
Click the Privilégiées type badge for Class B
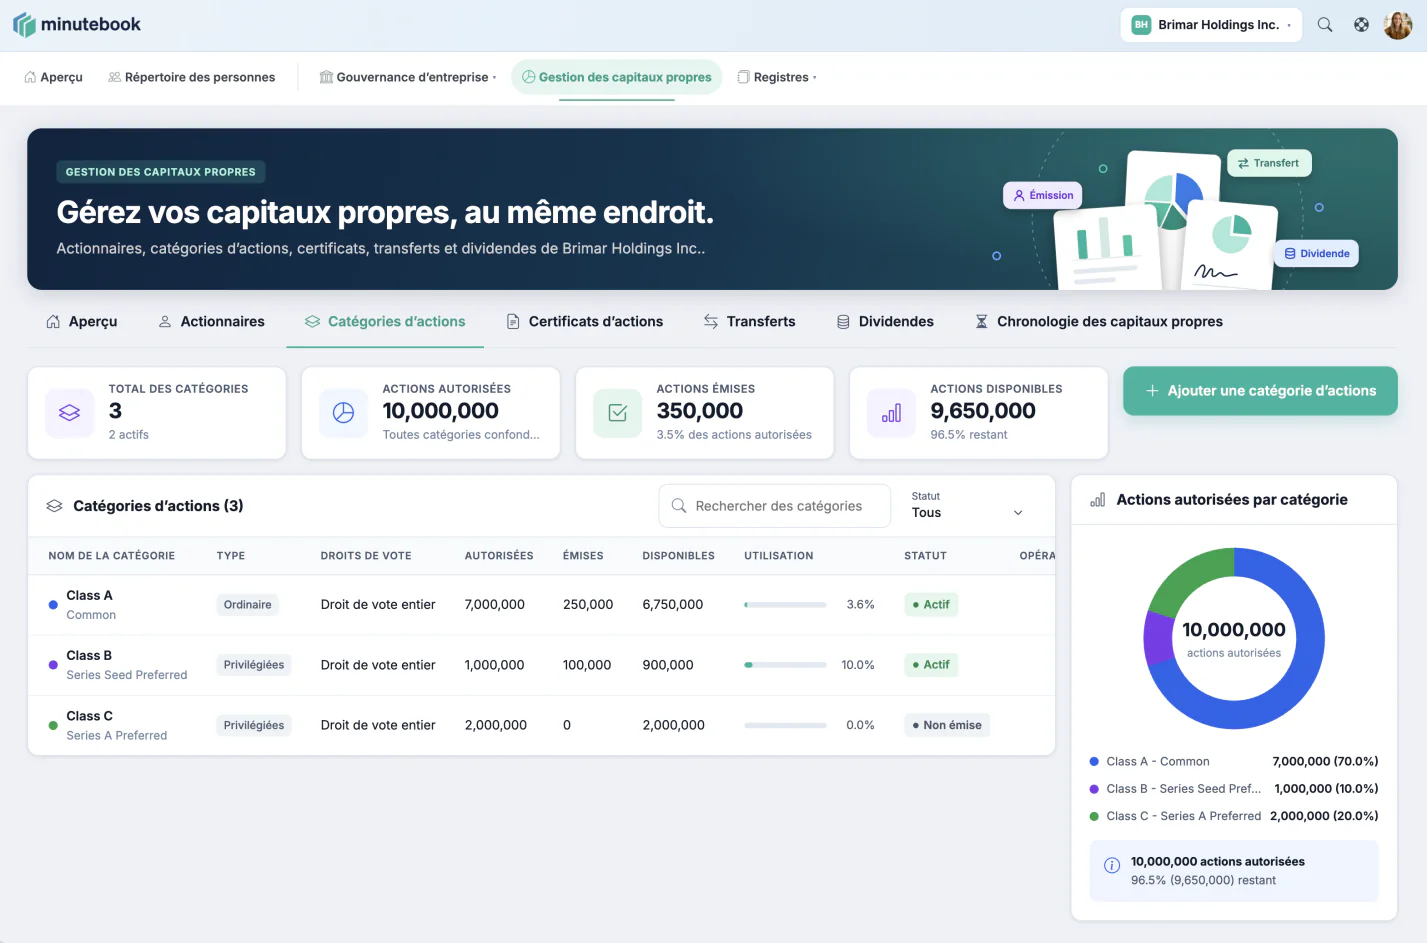[254, 665]
